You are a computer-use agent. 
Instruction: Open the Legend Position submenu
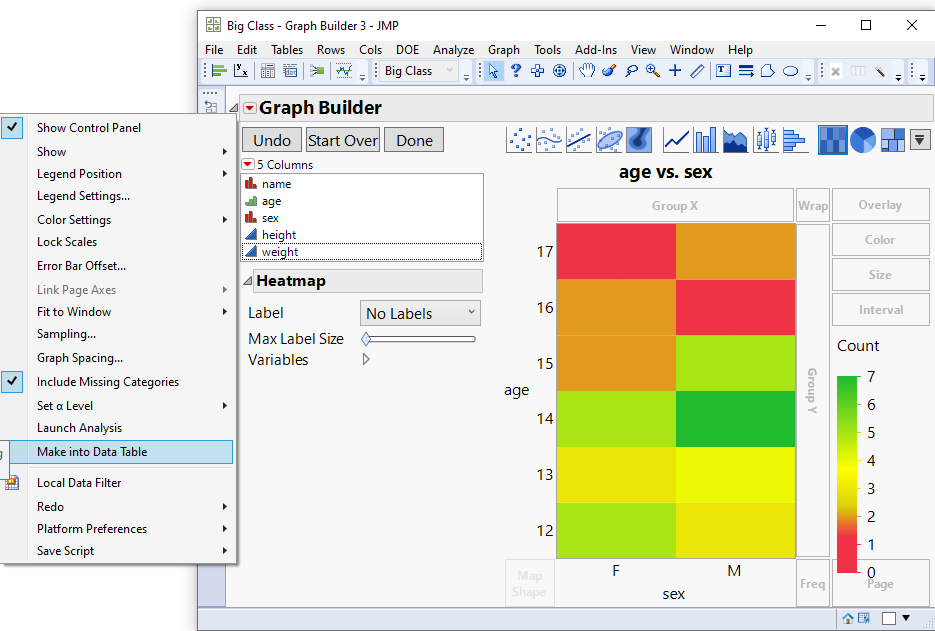(131, 174)
